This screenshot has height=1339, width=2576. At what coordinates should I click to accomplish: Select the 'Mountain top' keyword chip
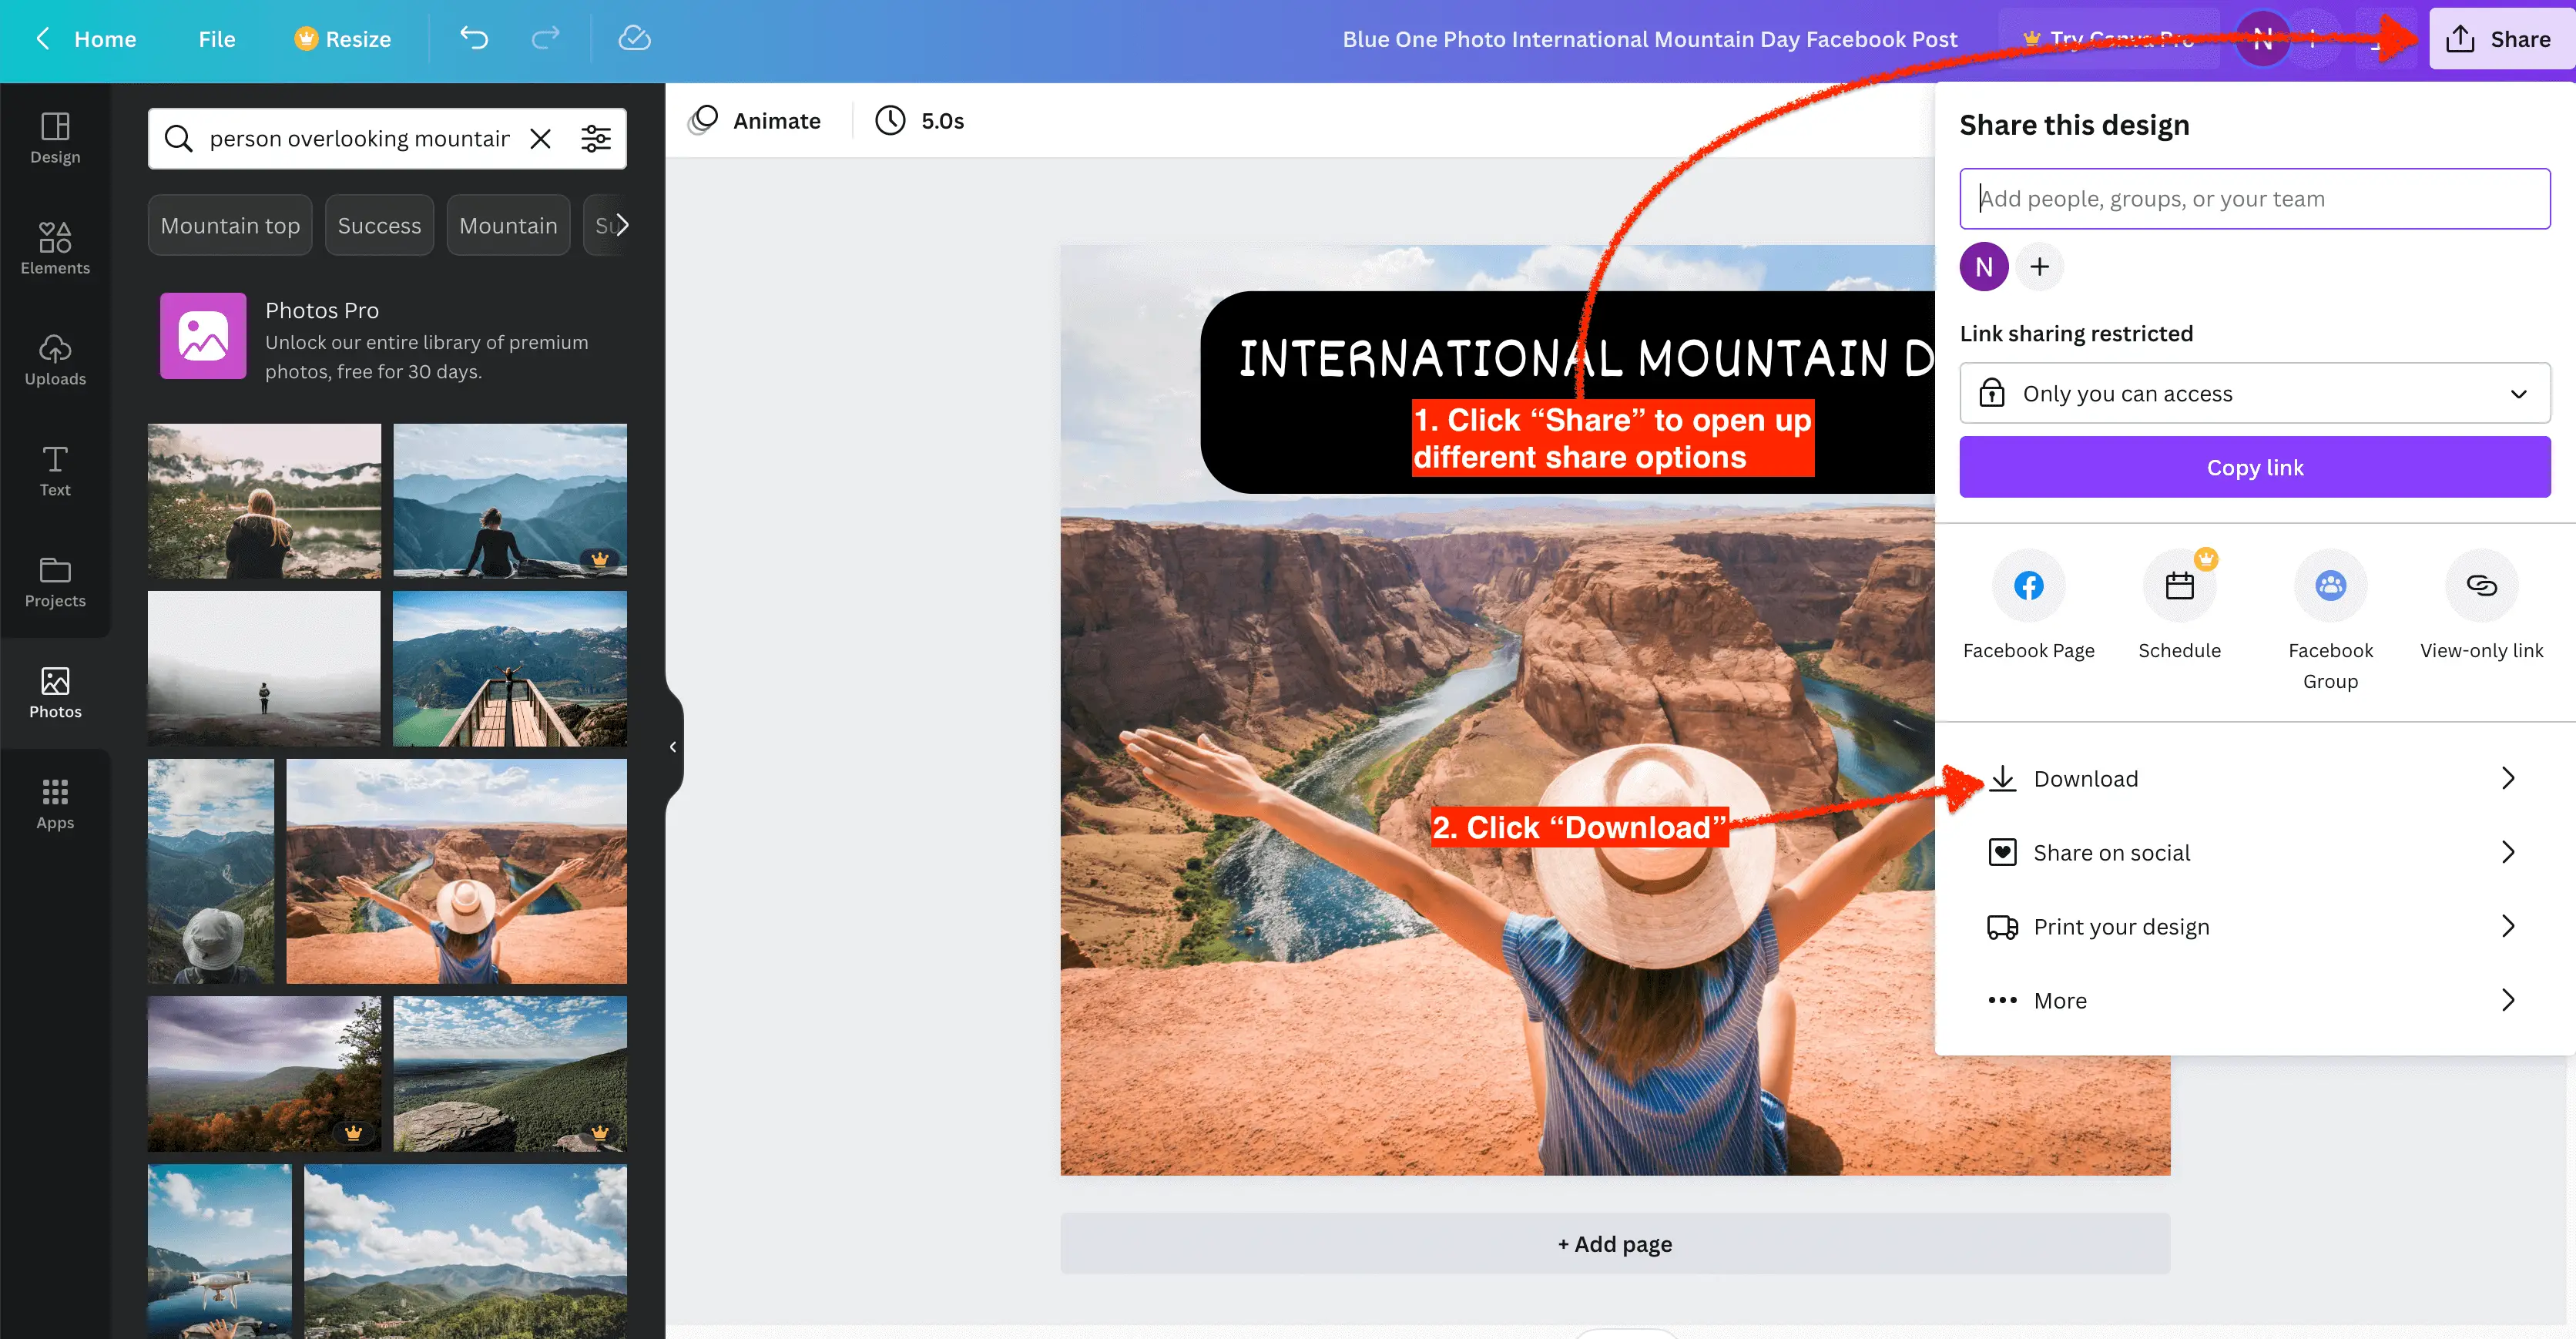coord(230,225)
